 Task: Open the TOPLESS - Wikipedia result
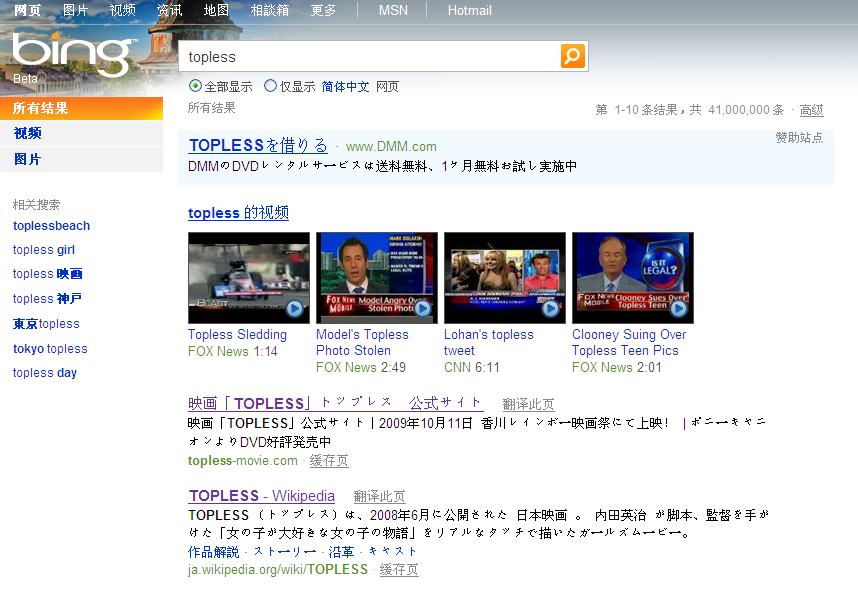click(262, 496)
